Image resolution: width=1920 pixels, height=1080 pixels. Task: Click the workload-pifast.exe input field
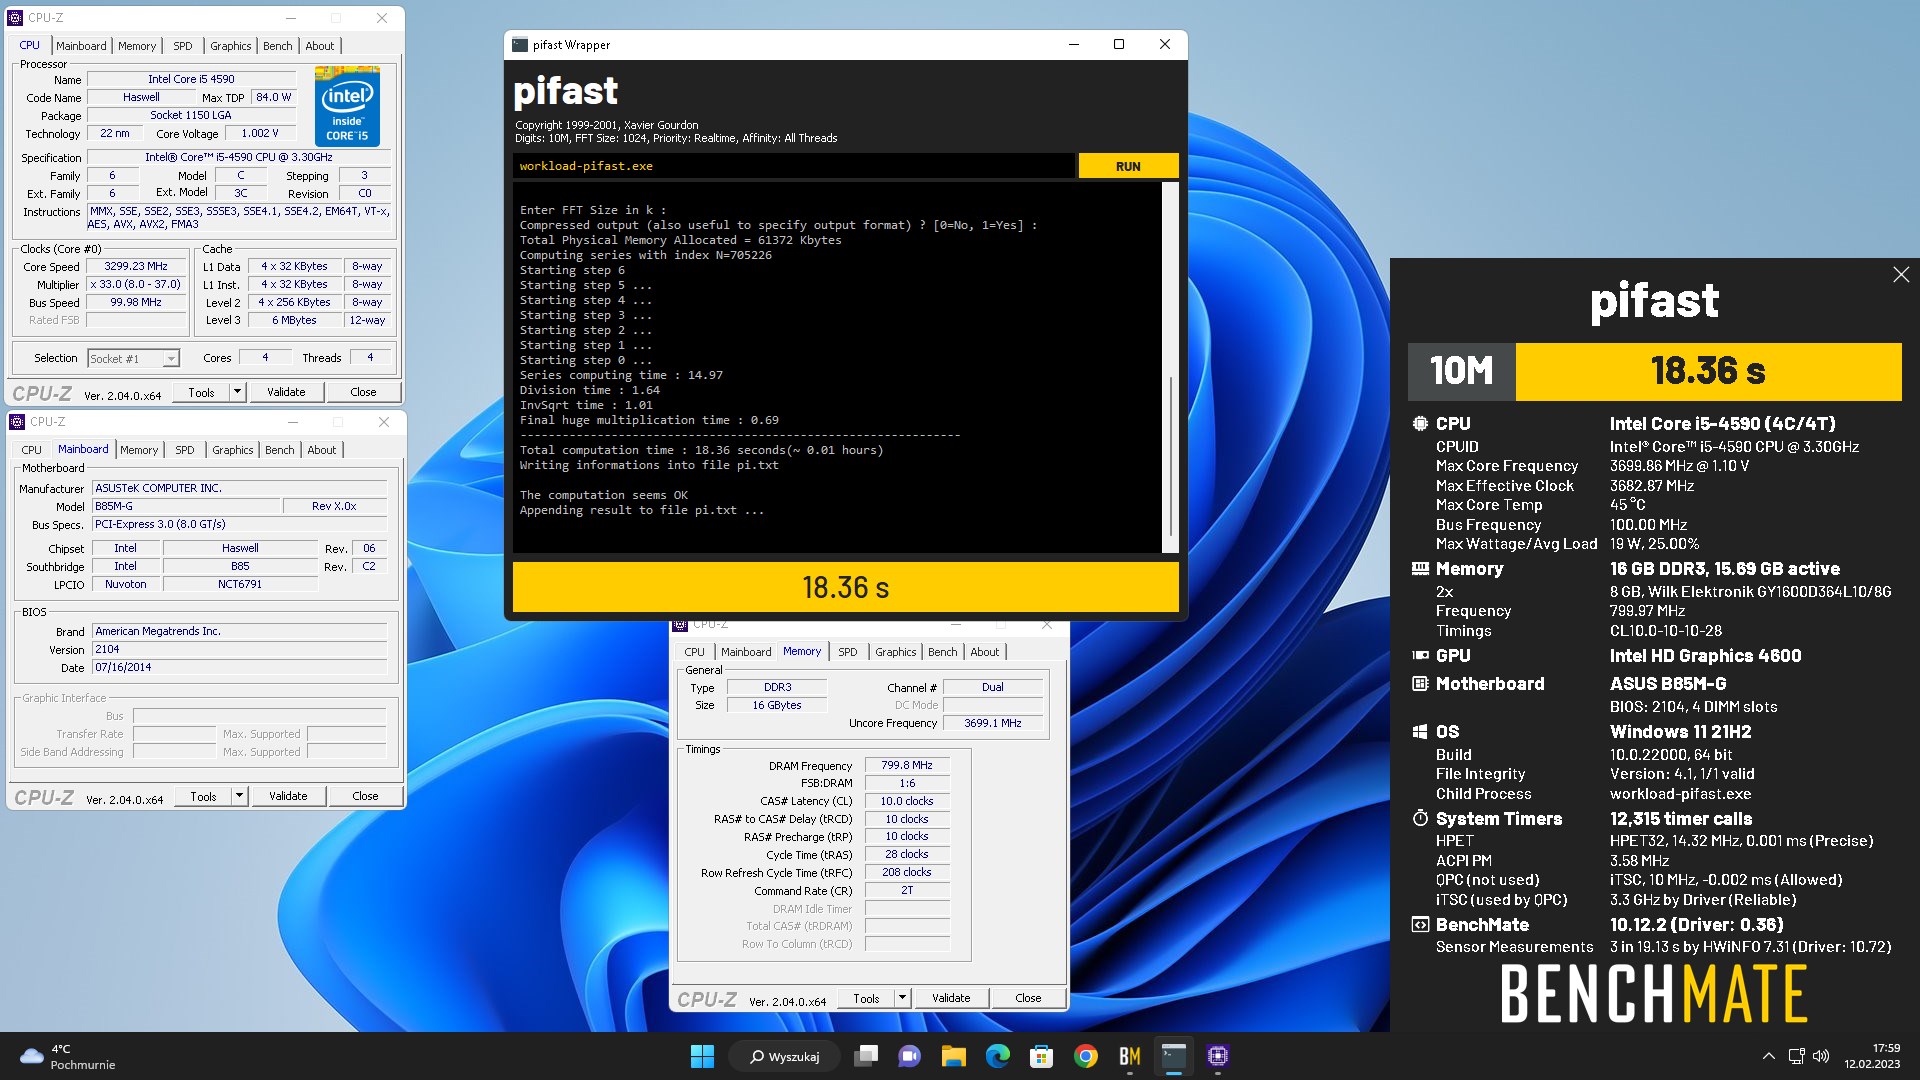794,166
